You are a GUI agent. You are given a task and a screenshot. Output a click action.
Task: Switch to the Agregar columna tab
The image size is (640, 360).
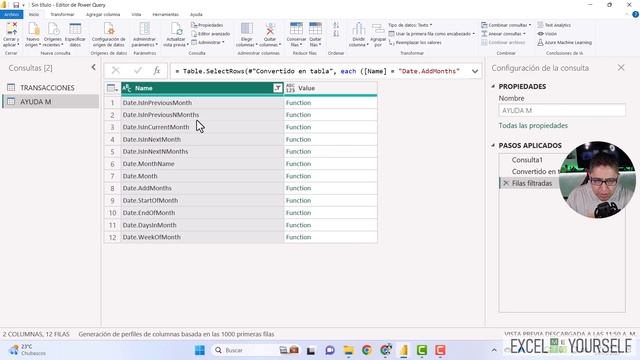pyautogui.click(x=103, y=14)
